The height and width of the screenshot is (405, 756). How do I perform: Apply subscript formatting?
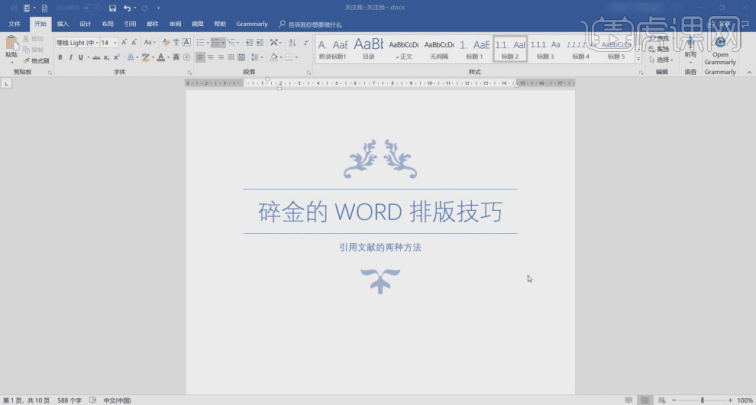point(107,57)
